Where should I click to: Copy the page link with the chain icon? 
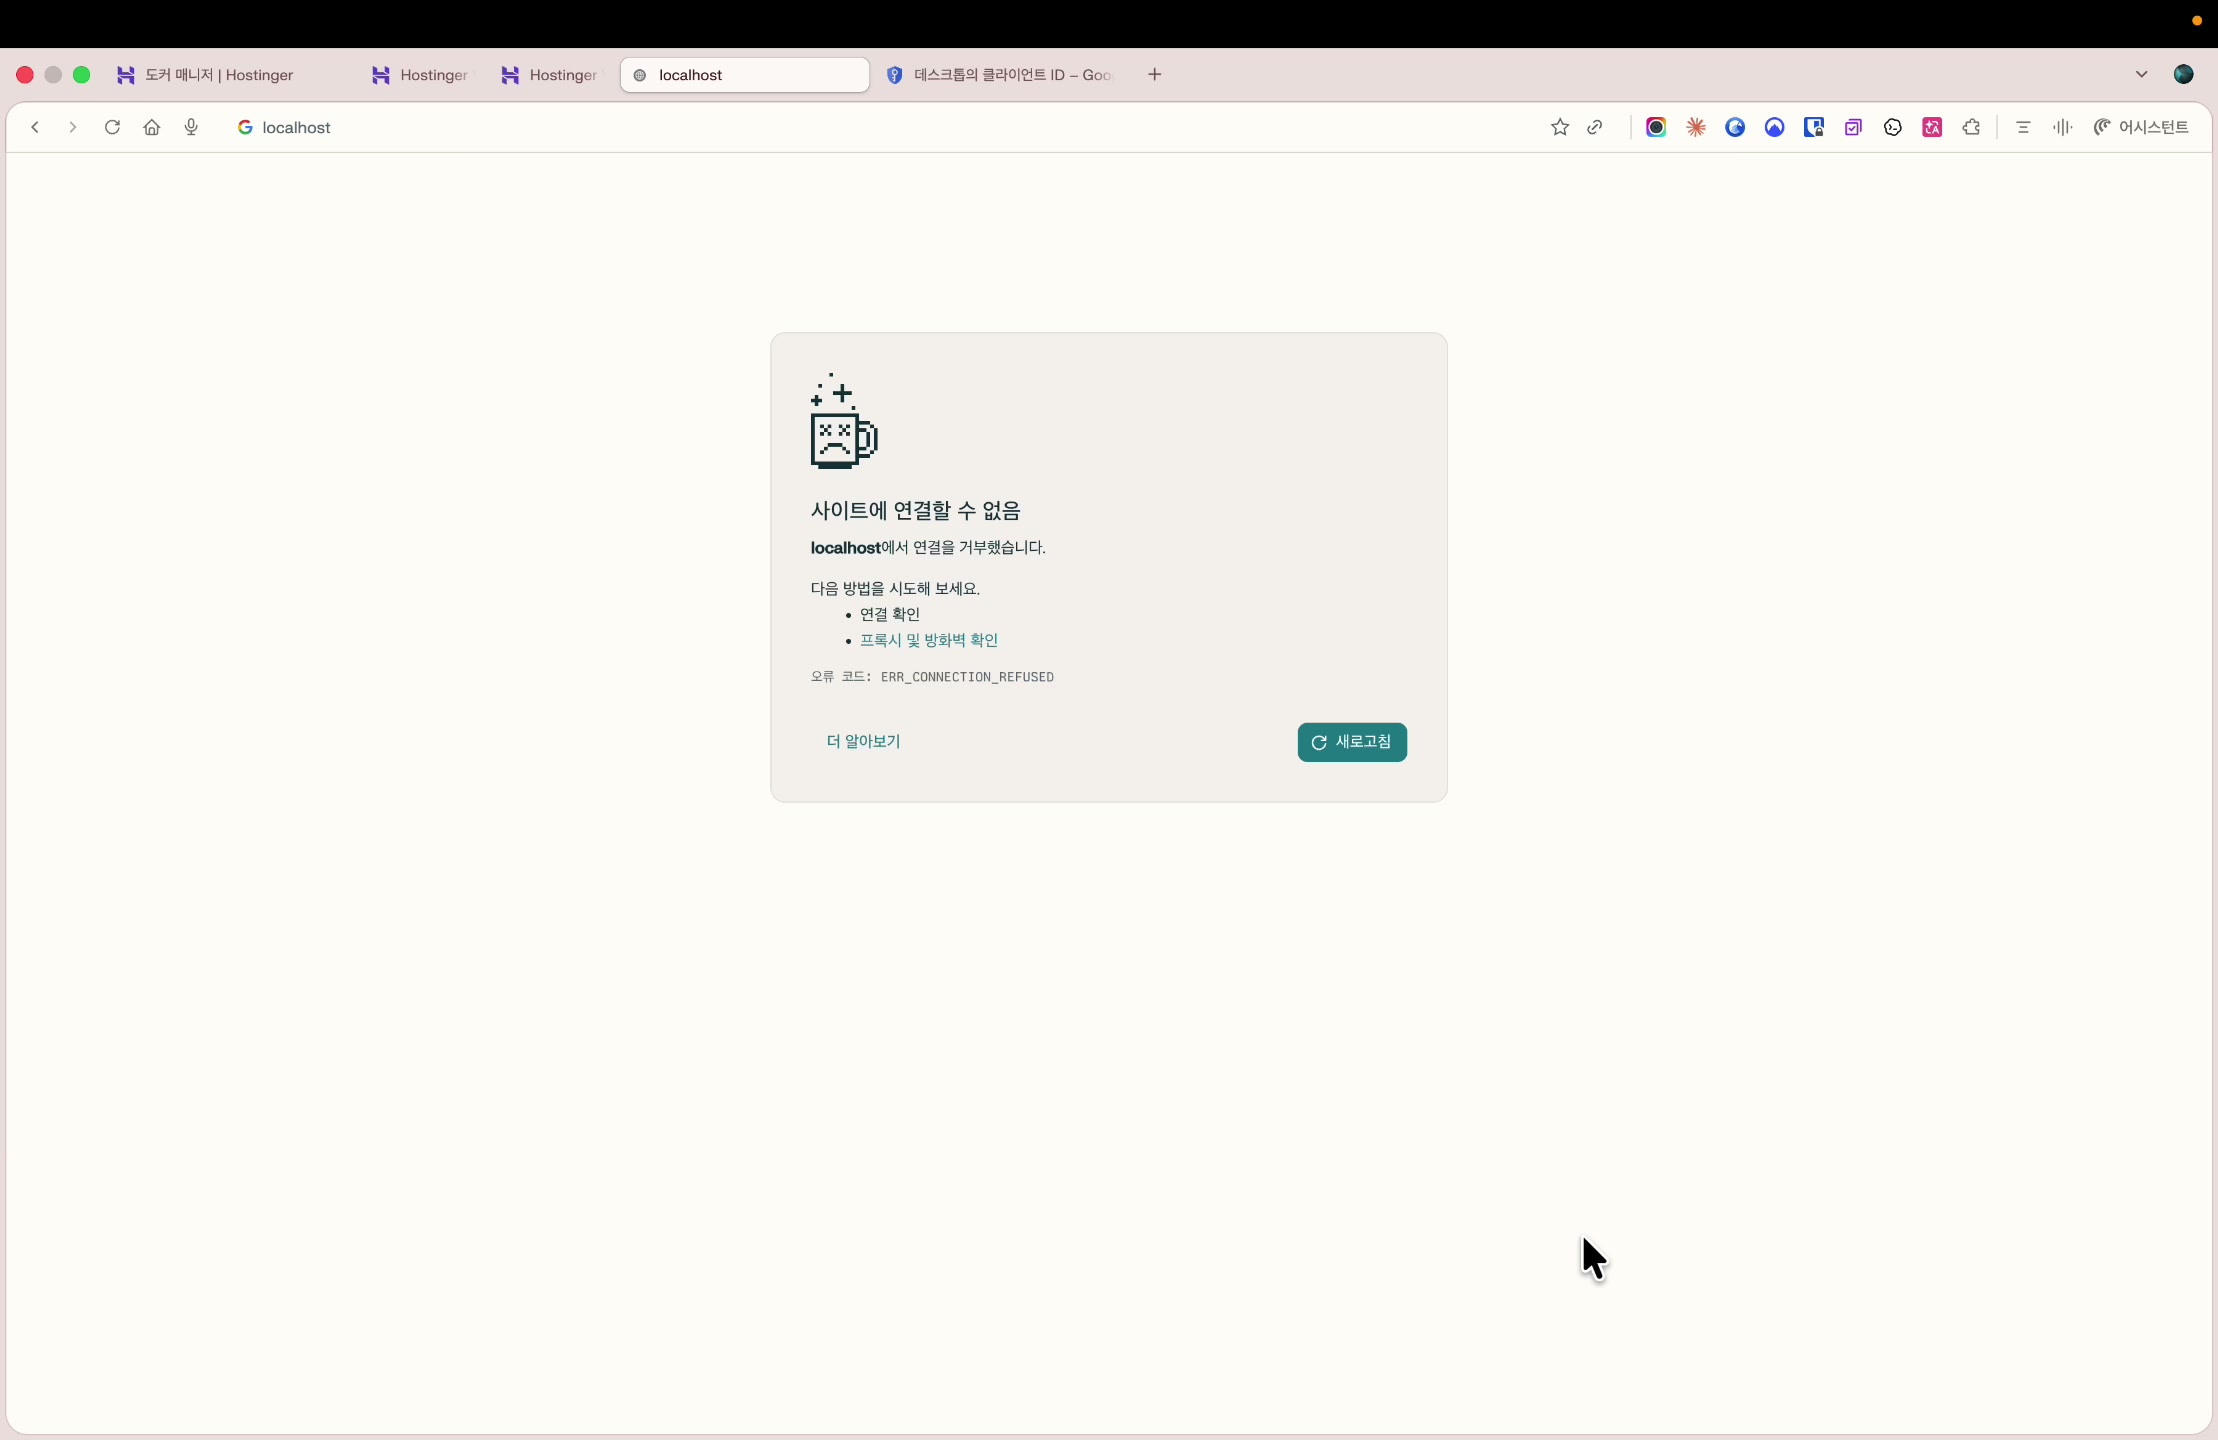(x=1595, y=127)
